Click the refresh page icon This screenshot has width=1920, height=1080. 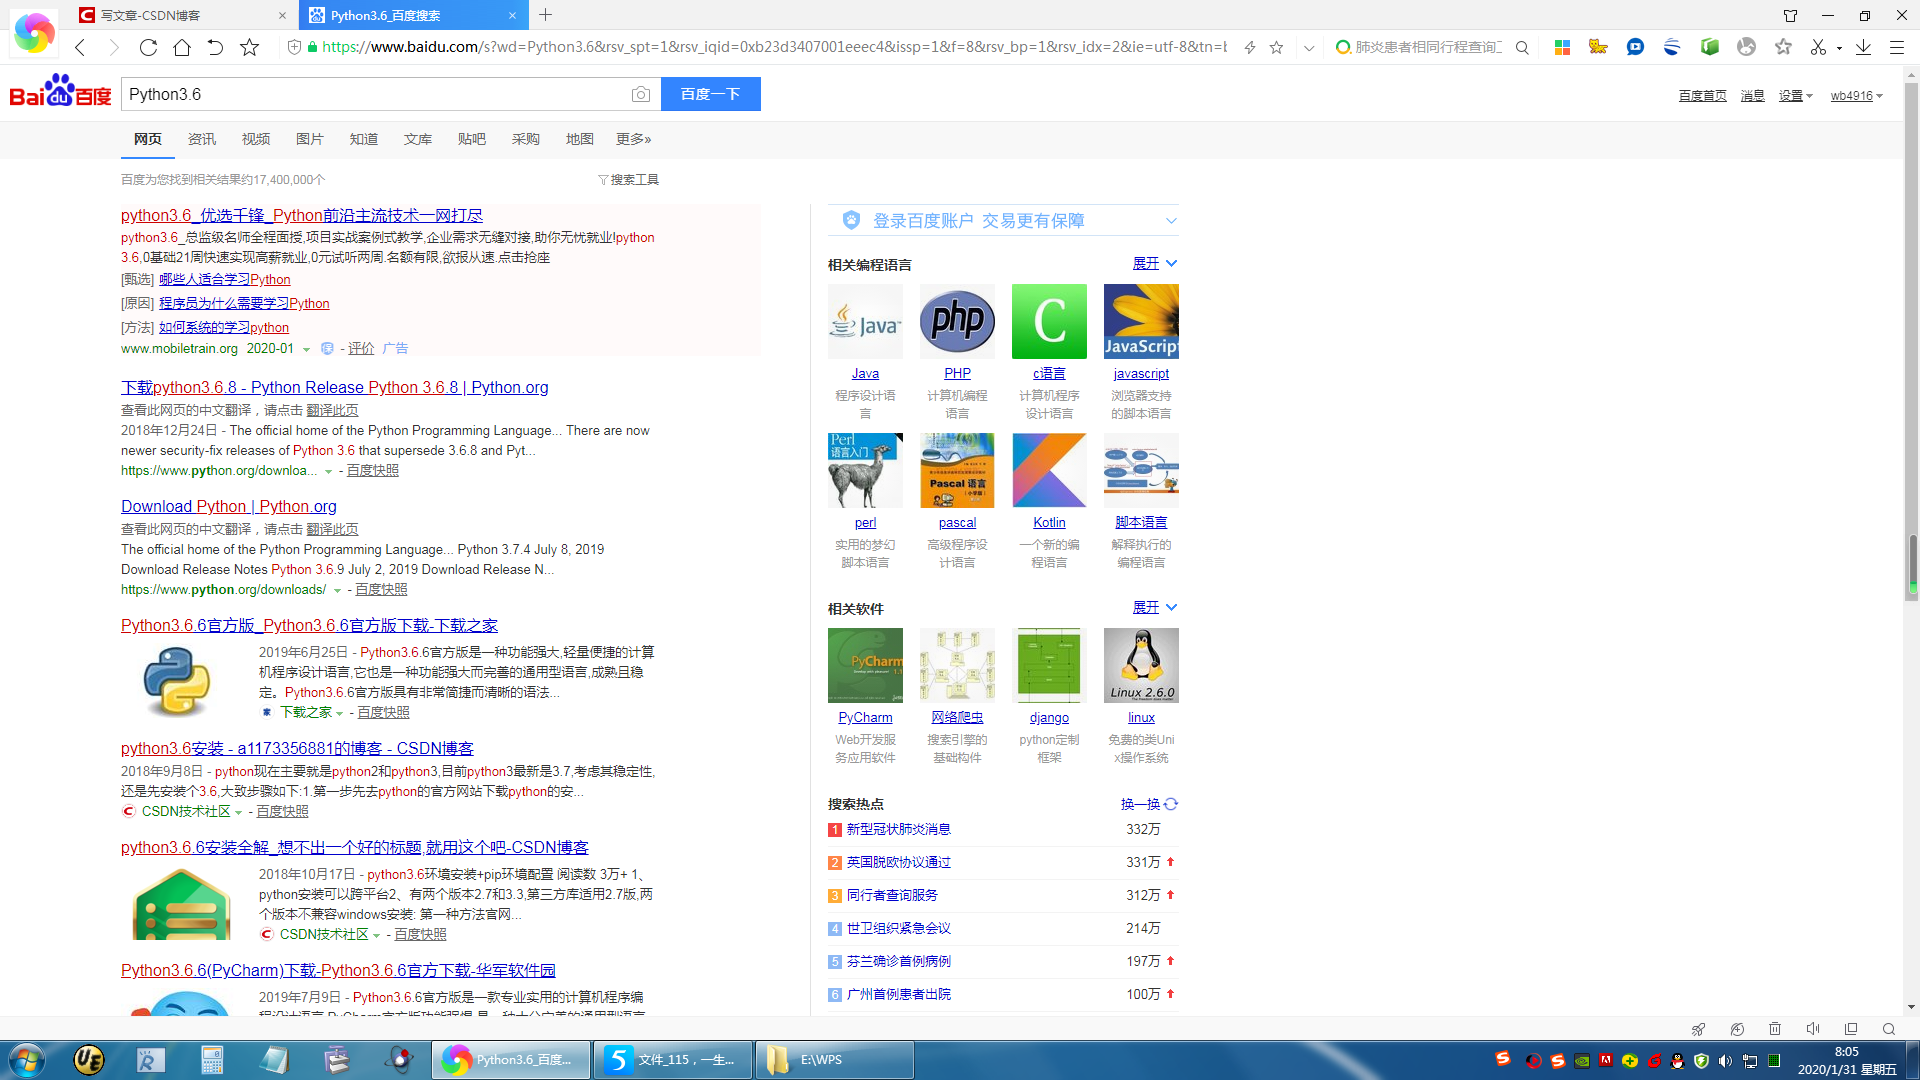[x=148, y=47]
